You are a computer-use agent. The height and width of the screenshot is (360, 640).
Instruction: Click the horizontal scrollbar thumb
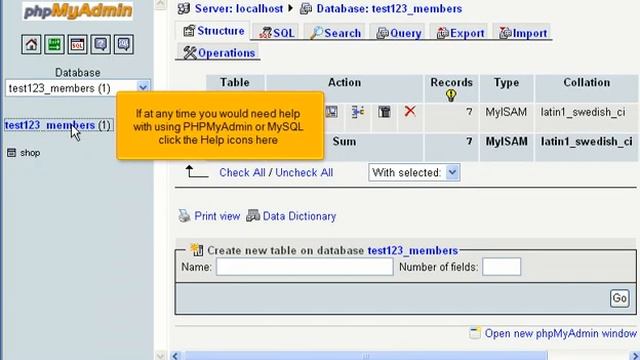click(366, 356)
